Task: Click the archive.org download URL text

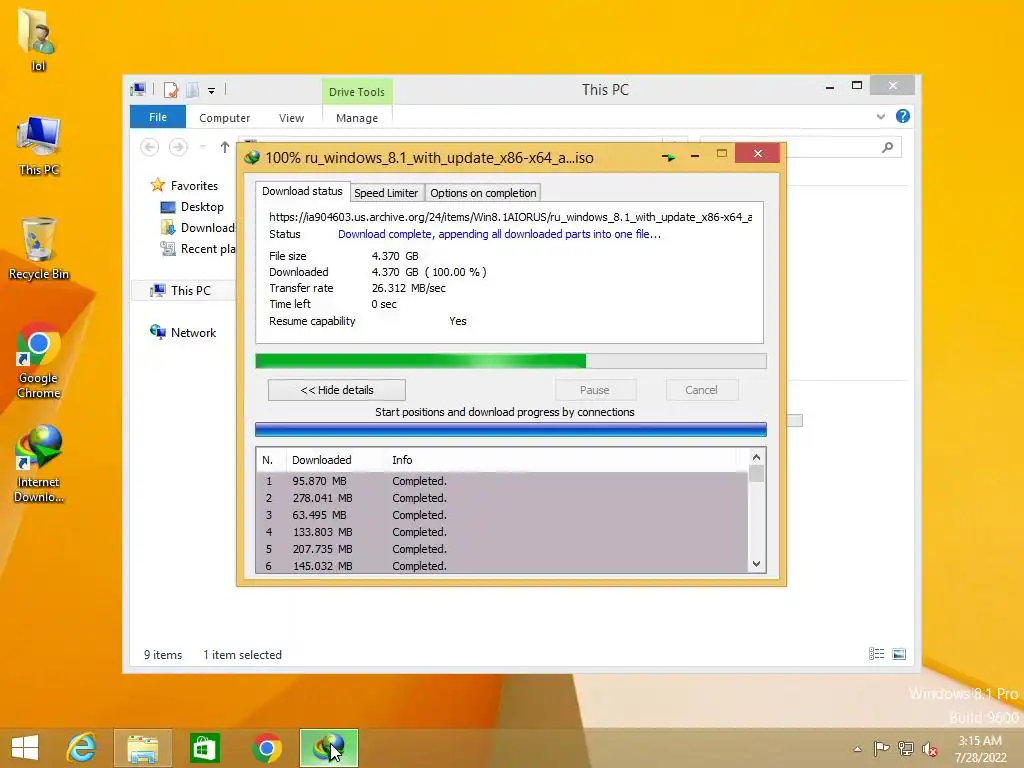Action: pyautogui.click(x=511, y=217)
